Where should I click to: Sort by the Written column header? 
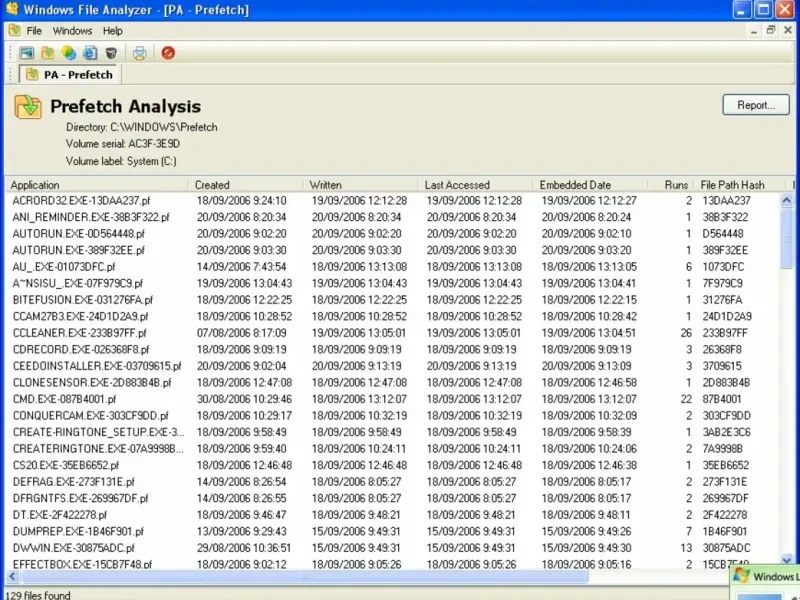[x=361, y=185]
